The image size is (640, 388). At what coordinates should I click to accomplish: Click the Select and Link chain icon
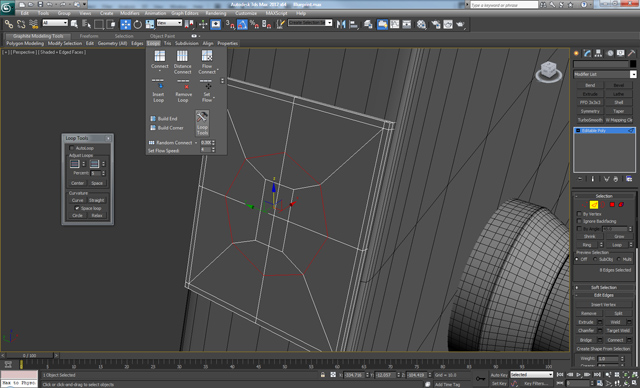coord(8,24)
